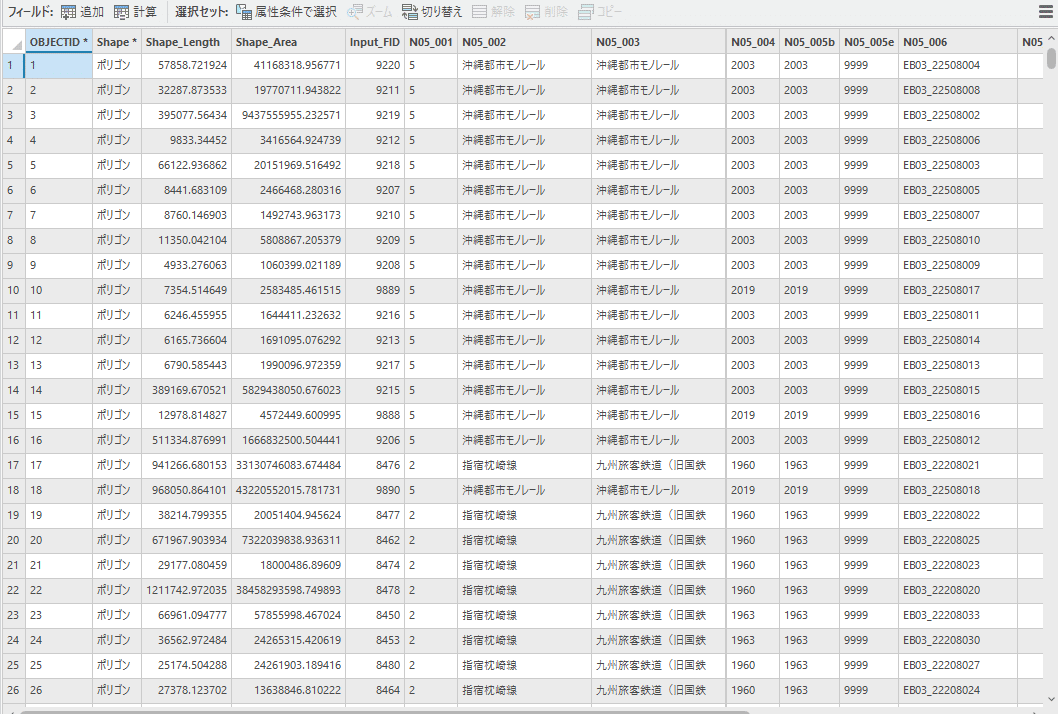
Task: Select the N05_005e column header
Action: [x=869, y=42]
